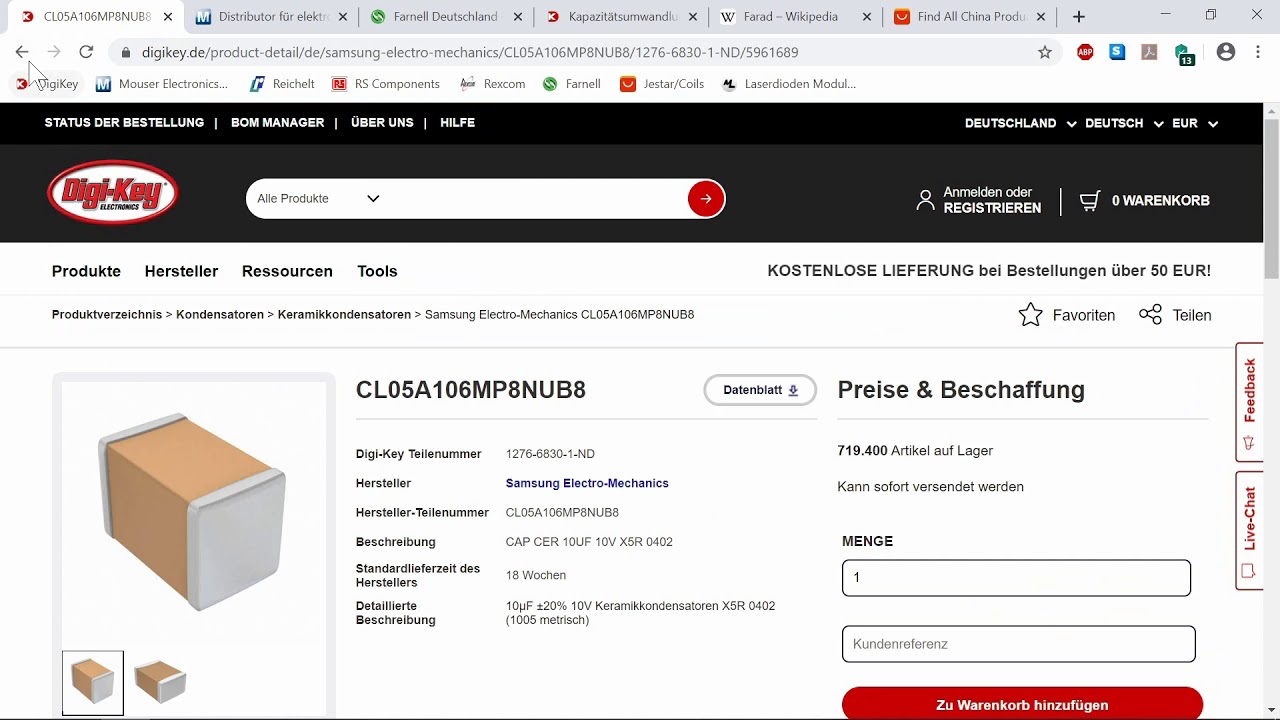Open BOM MANAGER link
The height and width of the screenshot is (720, 1280).
(x=277, y=123)
